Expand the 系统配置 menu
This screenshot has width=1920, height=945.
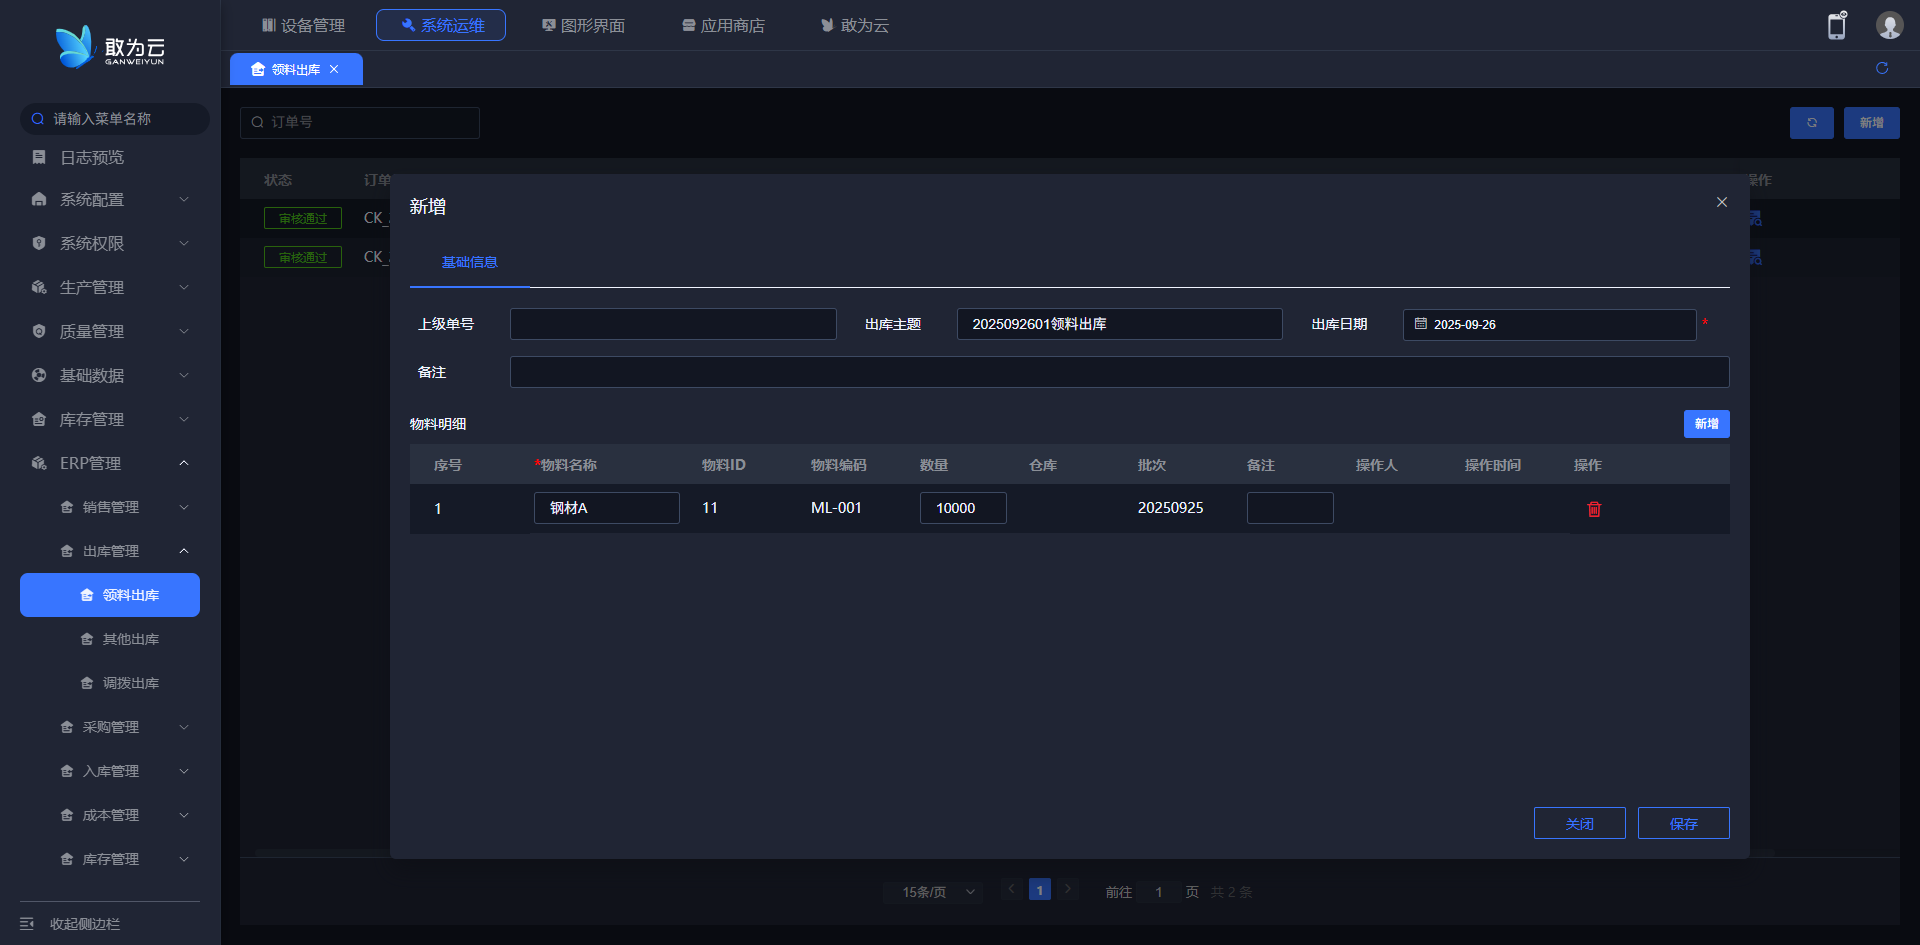click(x=110, y=200)
